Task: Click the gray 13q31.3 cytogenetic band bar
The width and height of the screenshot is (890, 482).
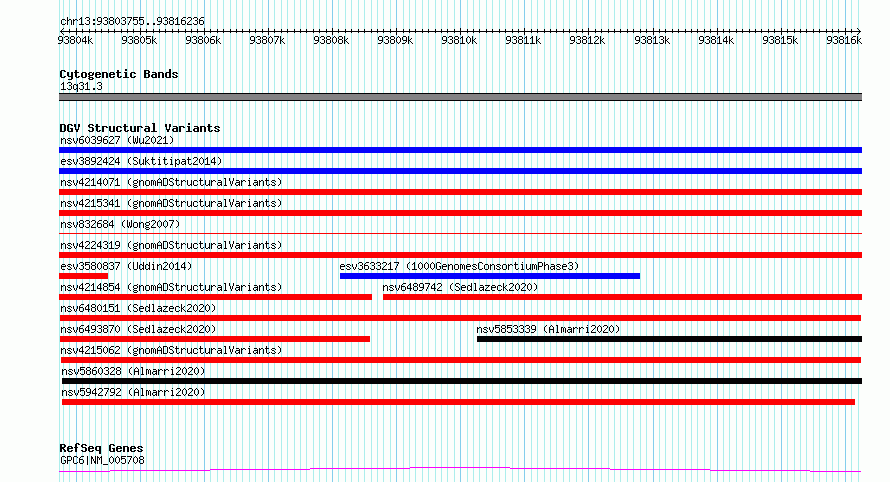Action: [460, 97]
